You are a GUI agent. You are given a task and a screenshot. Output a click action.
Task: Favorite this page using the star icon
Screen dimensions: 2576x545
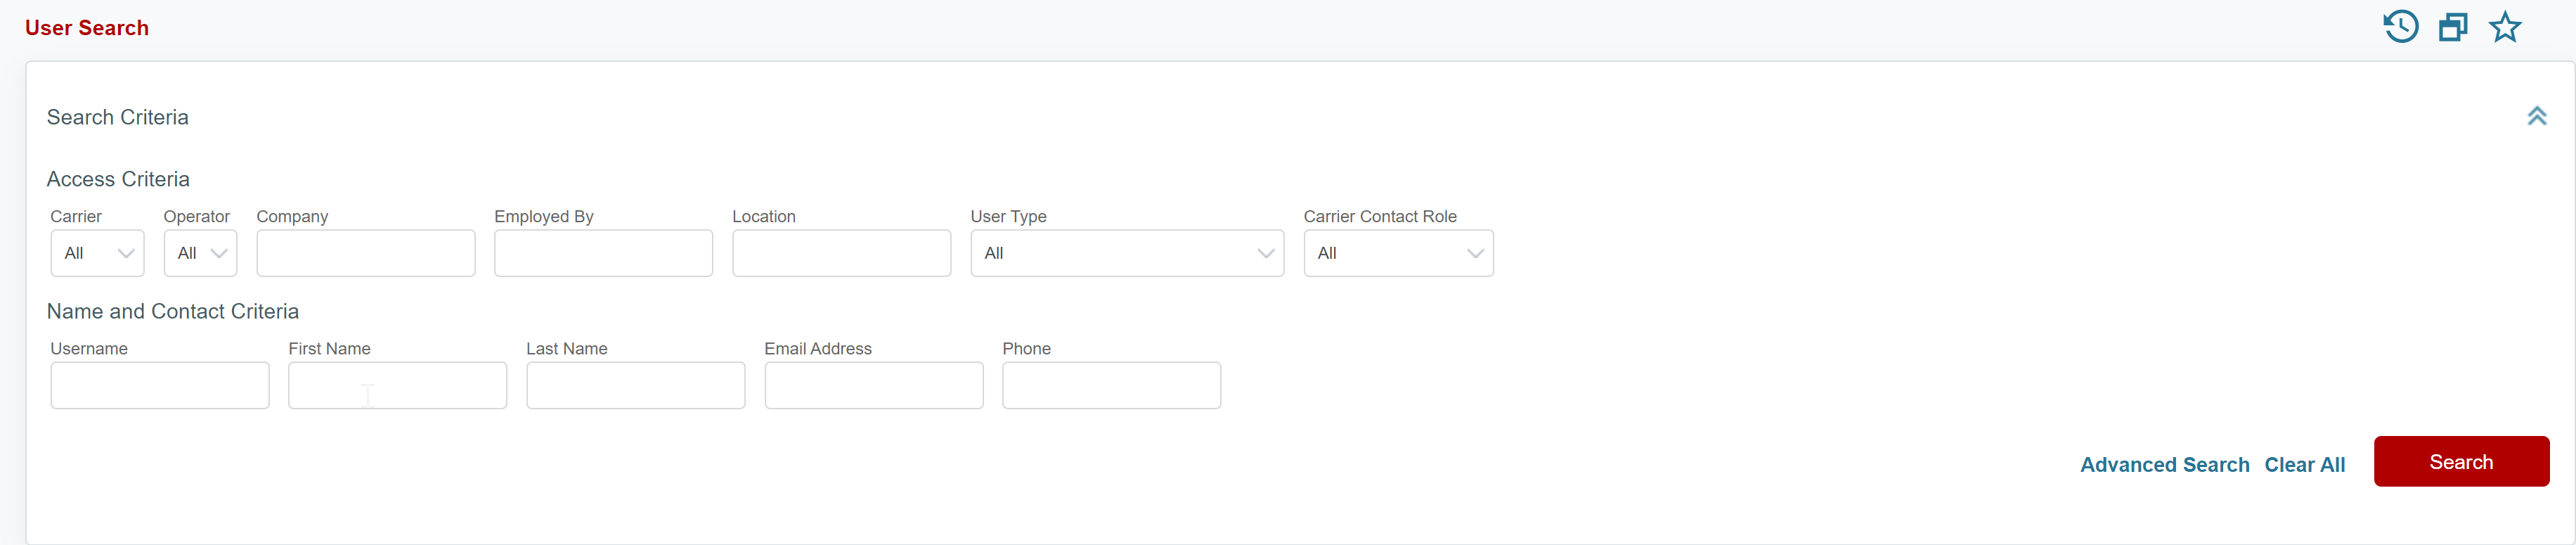pyautogui.click(x=2504, y=27)
